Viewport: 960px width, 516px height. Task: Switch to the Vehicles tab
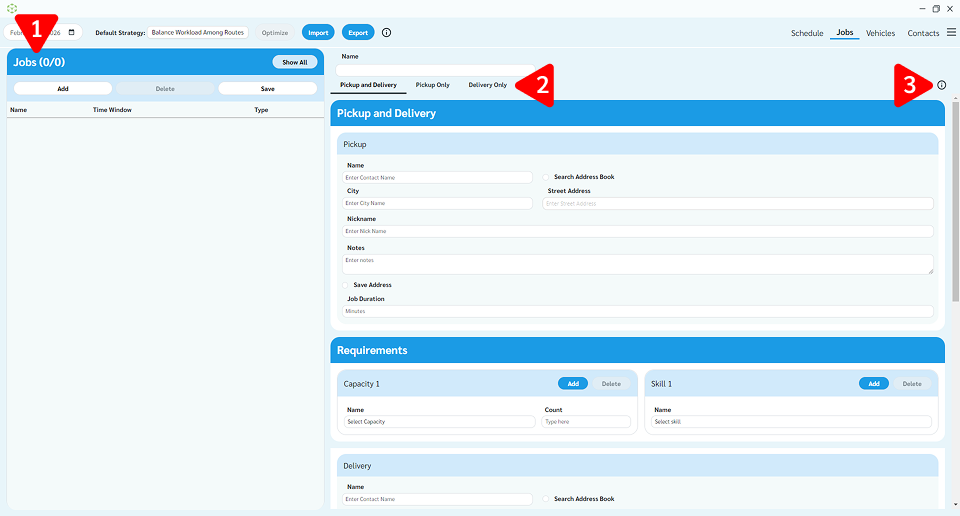click(x=880, y=33)
